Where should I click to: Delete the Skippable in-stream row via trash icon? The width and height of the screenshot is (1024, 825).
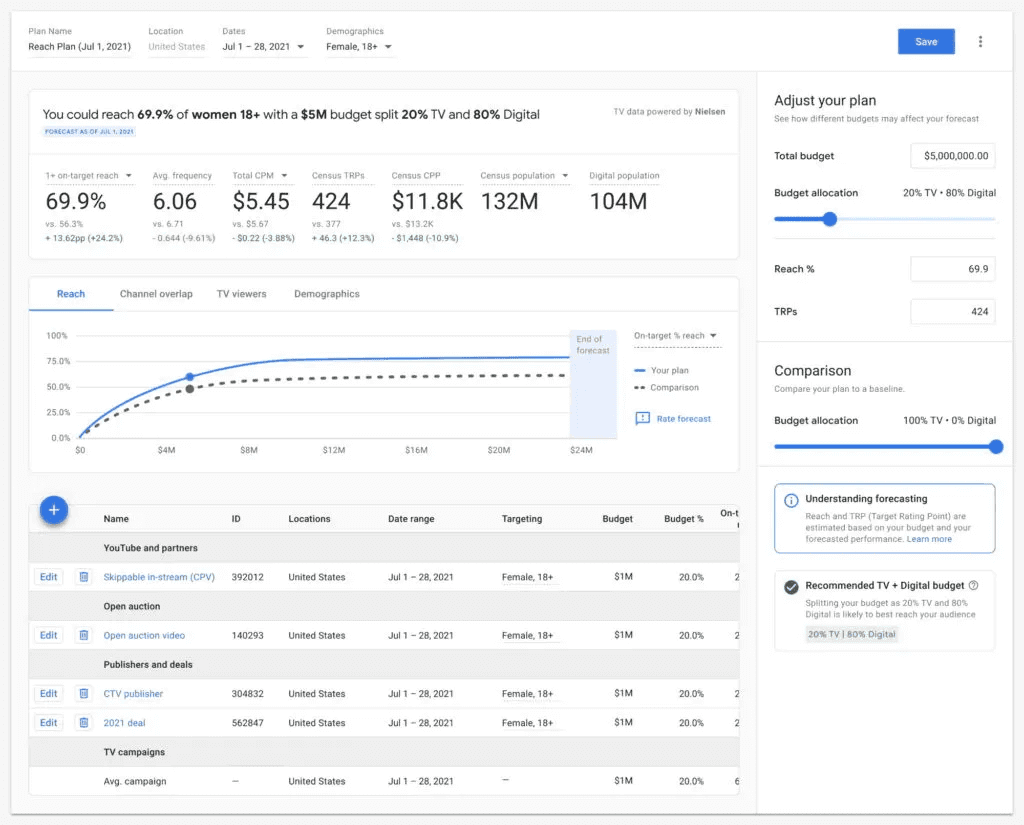[84, 577]
